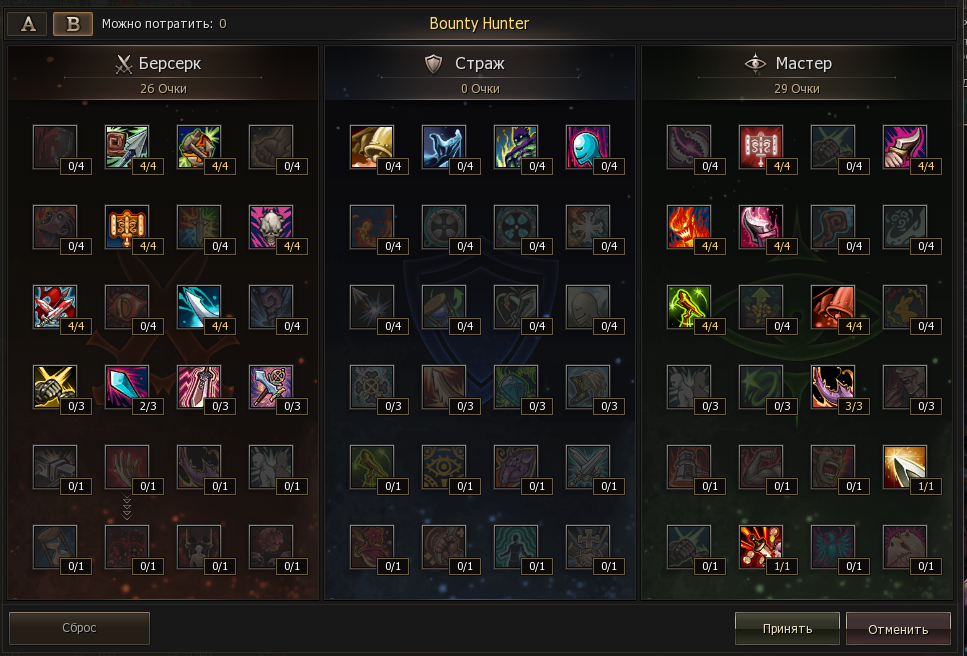The width and height of the screenshot is (967, 656).
Task: Click the crossed red swords skill 4/4
Action: [54, 307]
